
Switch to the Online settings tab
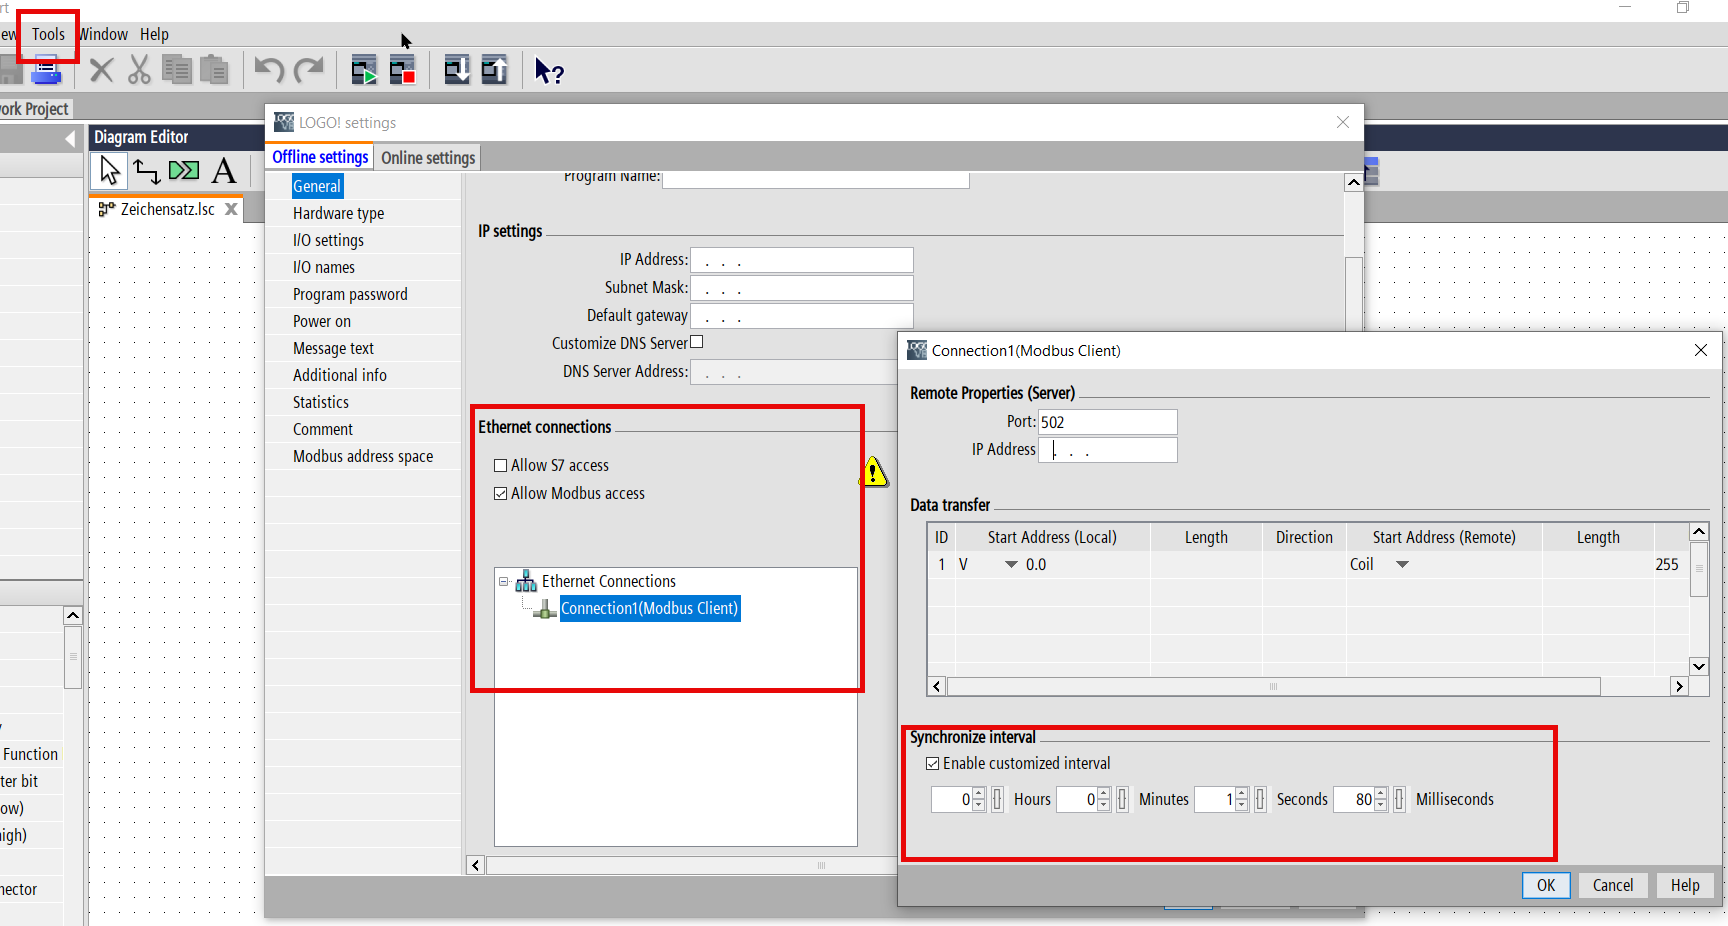coord(428,158)
